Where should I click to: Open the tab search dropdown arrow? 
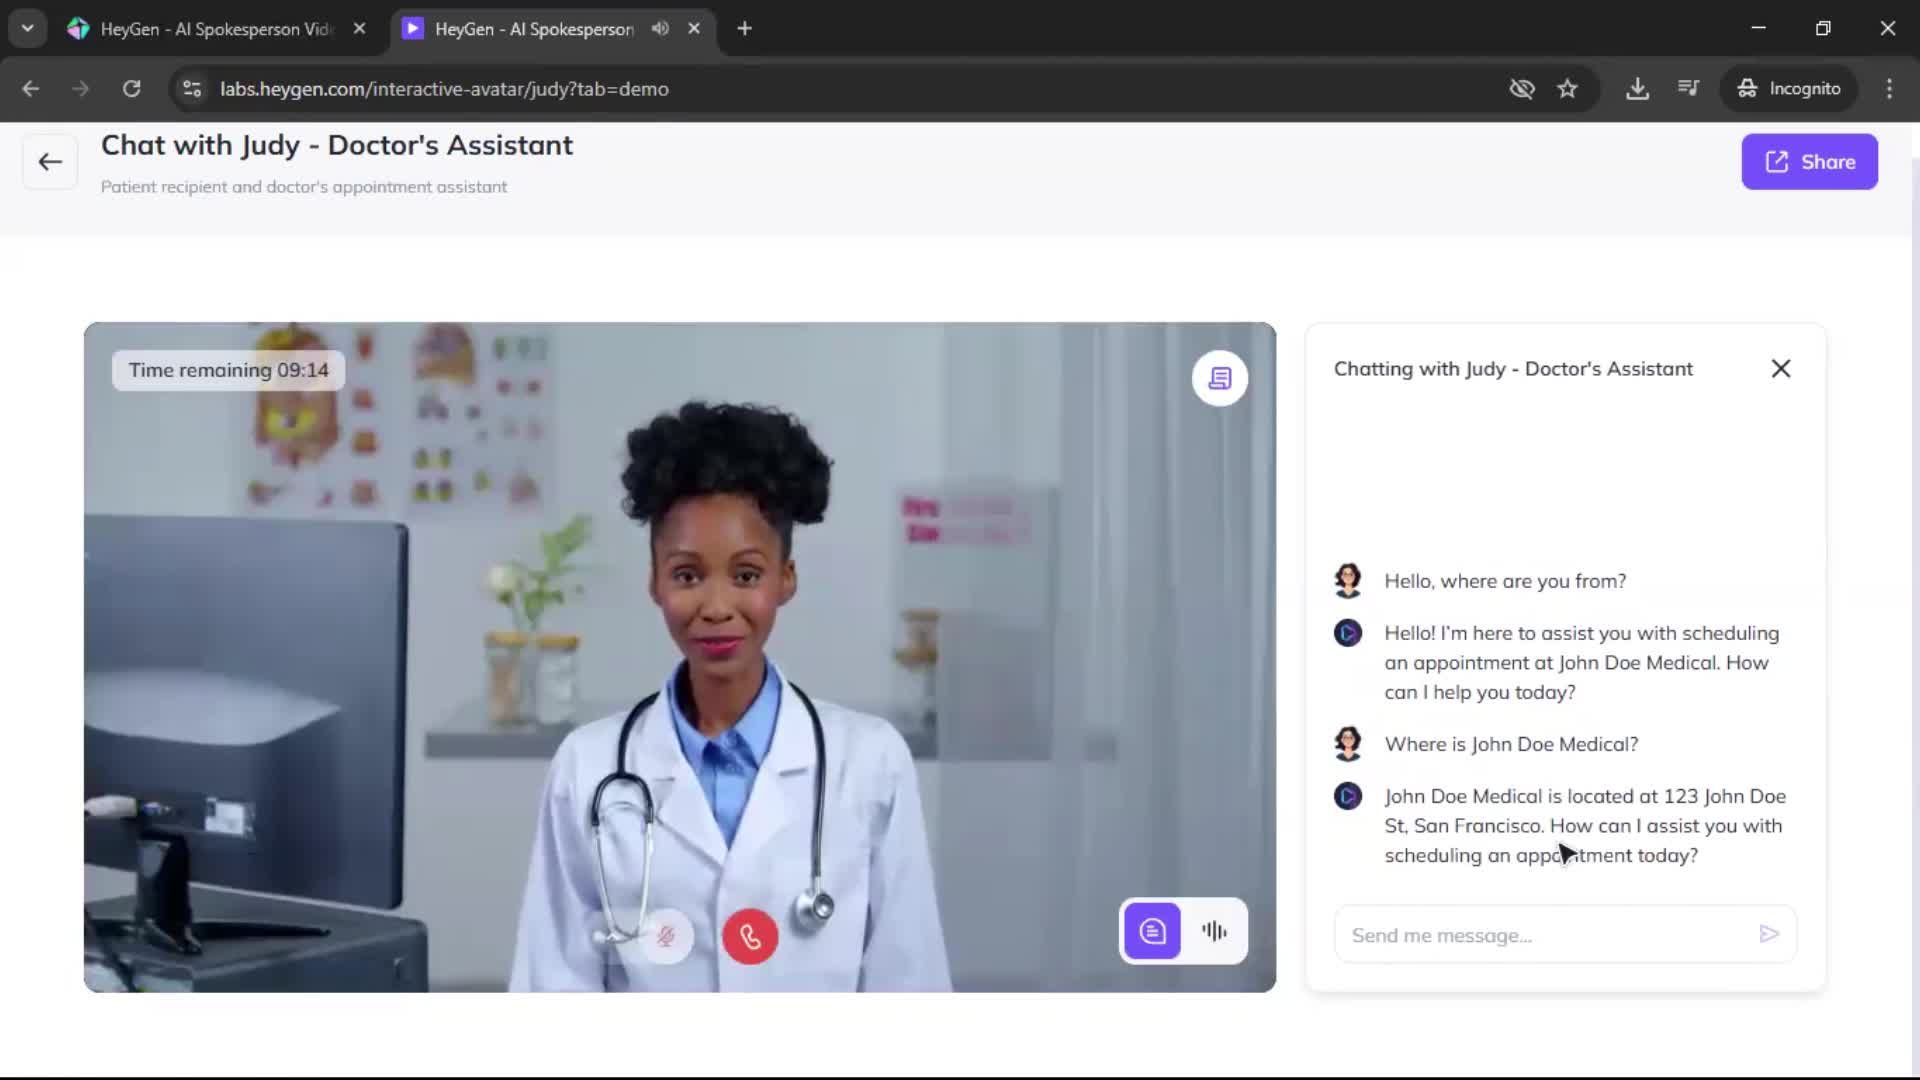27,29
